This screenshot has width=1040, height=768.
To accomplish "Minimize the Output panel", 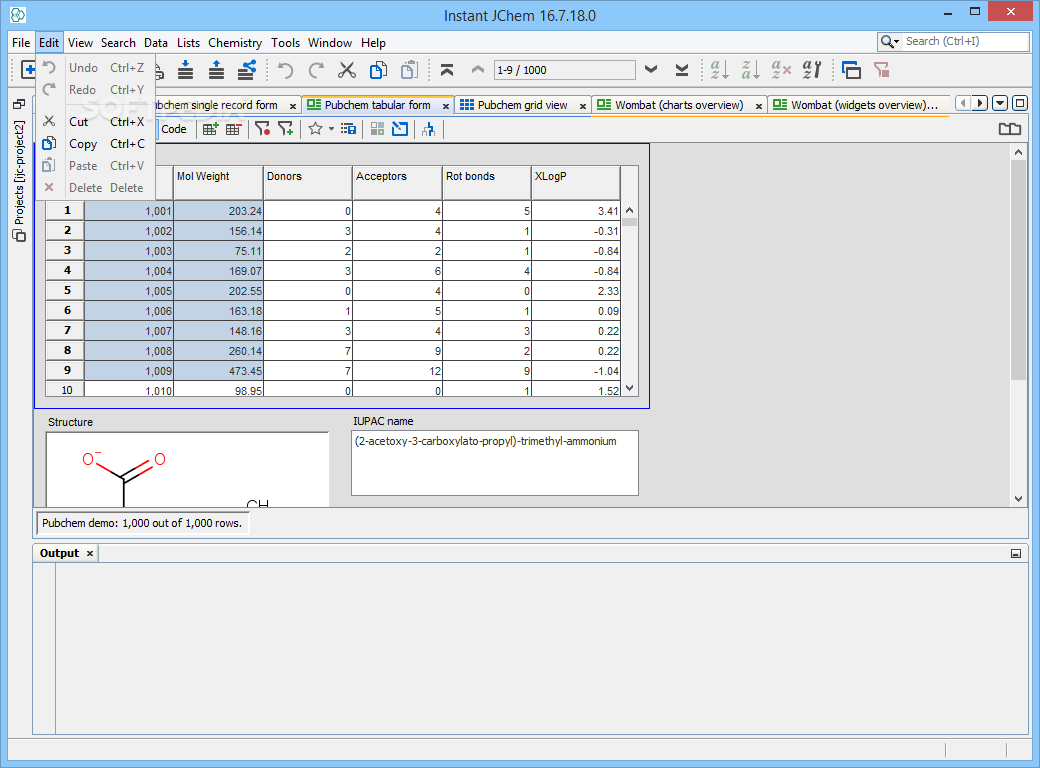I will click(1015, 553).
